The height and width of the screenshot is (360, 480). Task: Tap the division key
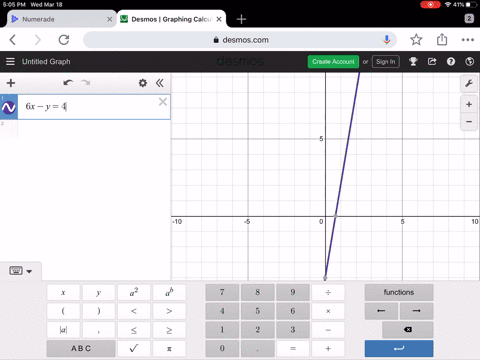(x=328, y=293)
